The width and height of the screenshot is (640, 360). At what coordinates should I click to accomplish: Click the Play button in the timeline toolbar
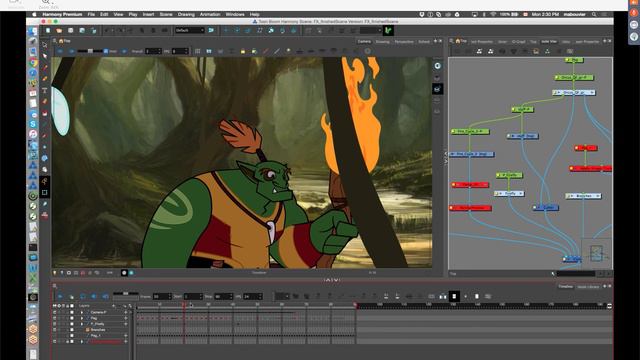pyautogui.click(x=60, y=296)
